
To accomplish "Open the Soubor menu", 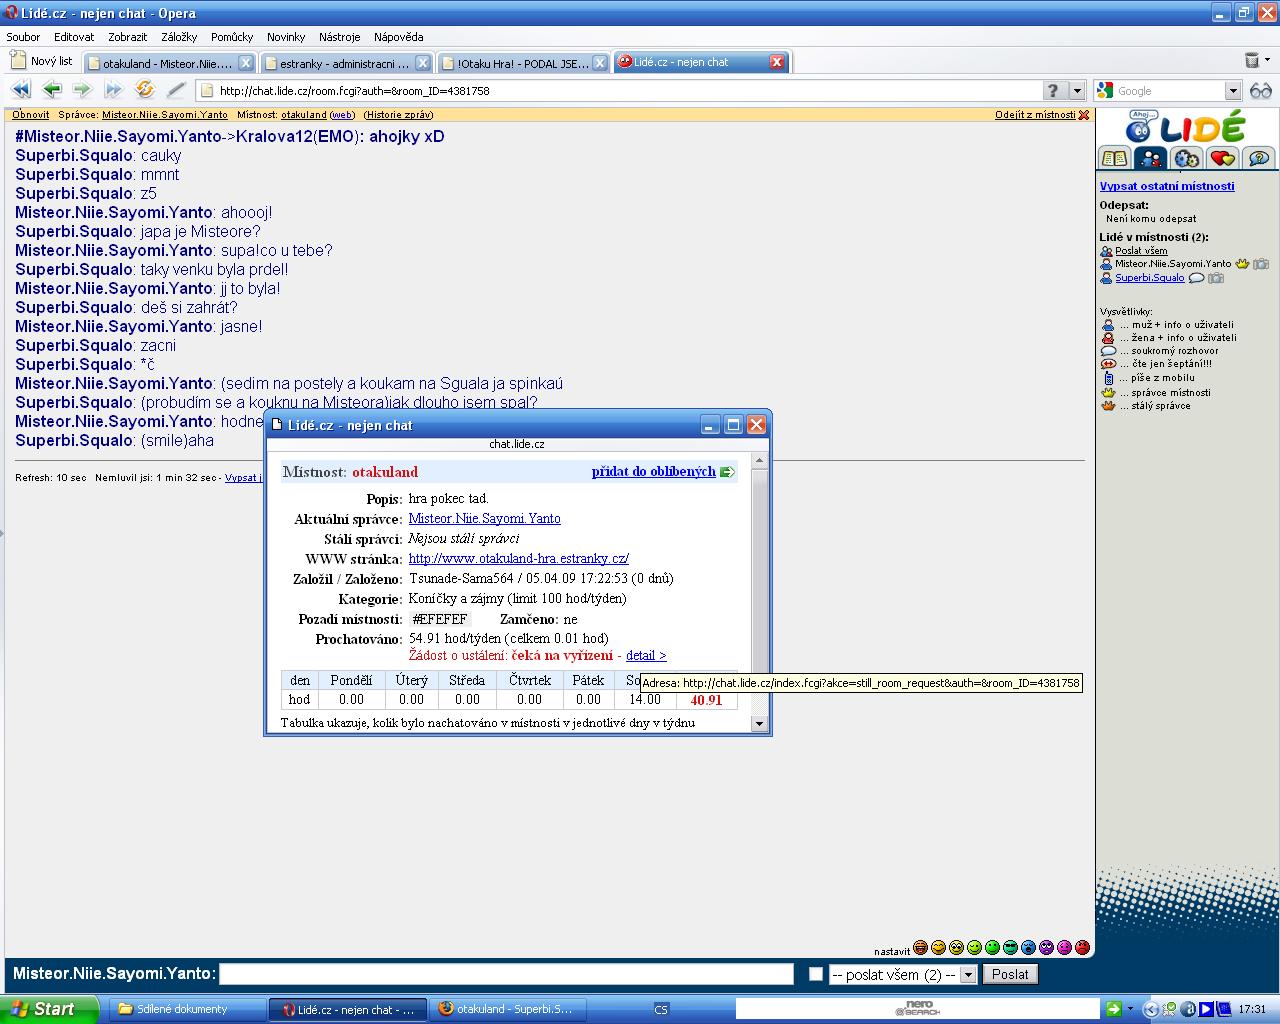I will pyautogui.click(x=24, y=37).
